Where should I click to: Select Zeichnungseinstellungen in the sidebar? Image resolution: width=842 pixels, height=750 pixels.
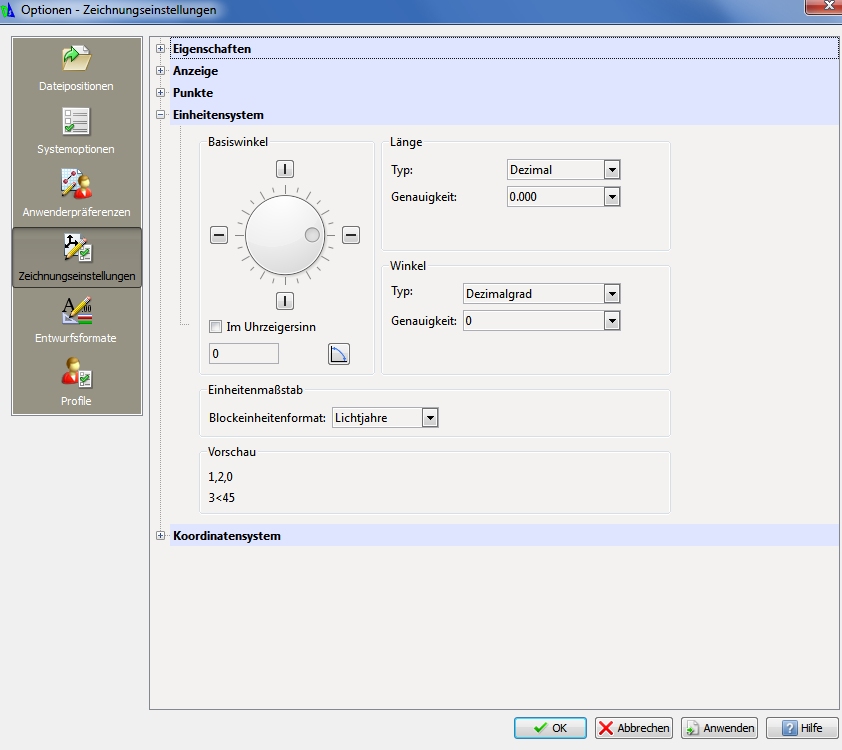76,257
